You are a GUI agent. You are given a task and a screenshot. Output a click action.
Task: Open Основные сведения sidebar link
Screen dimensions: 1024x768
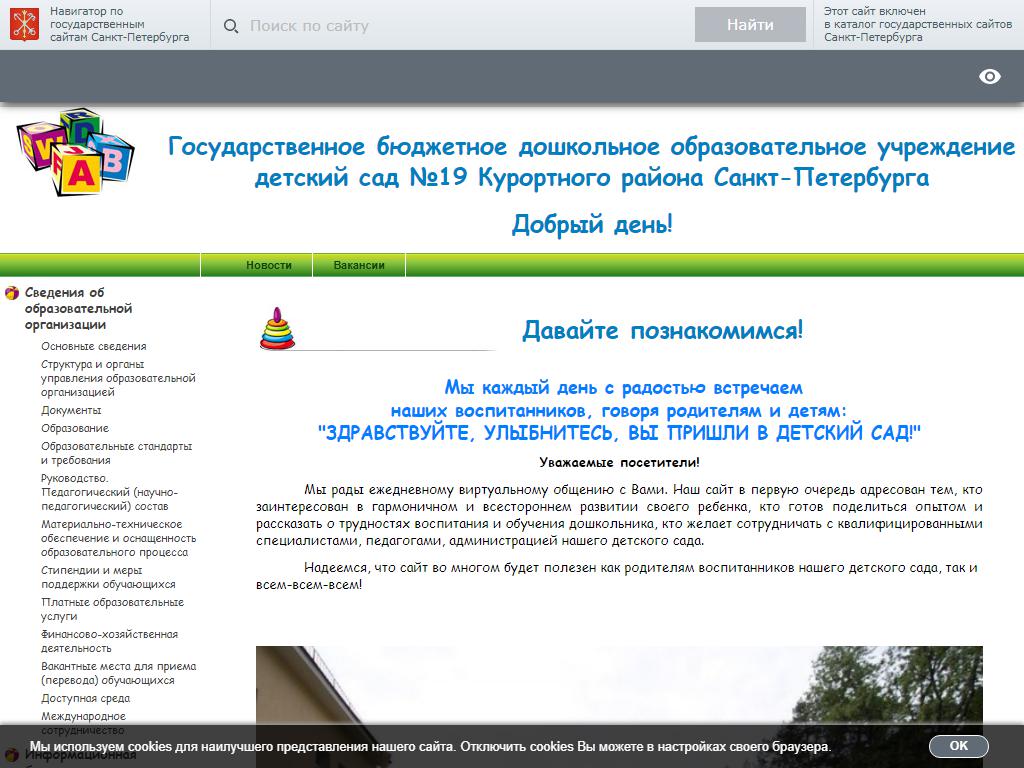(x=93, y=346)
